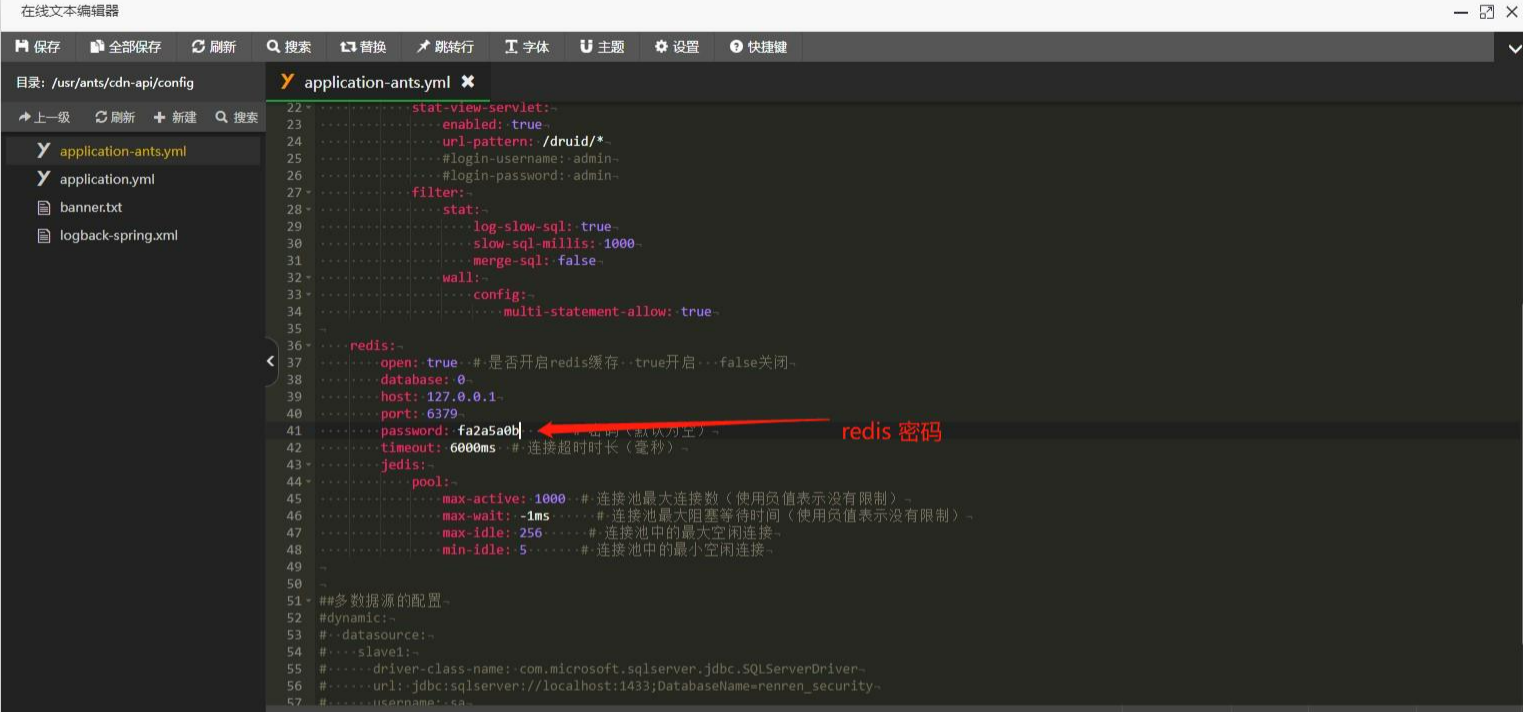The height and width of the screenshot is (712, 1523).
Task: Open the 字体 font settings
Action: [x=527, y=46]
